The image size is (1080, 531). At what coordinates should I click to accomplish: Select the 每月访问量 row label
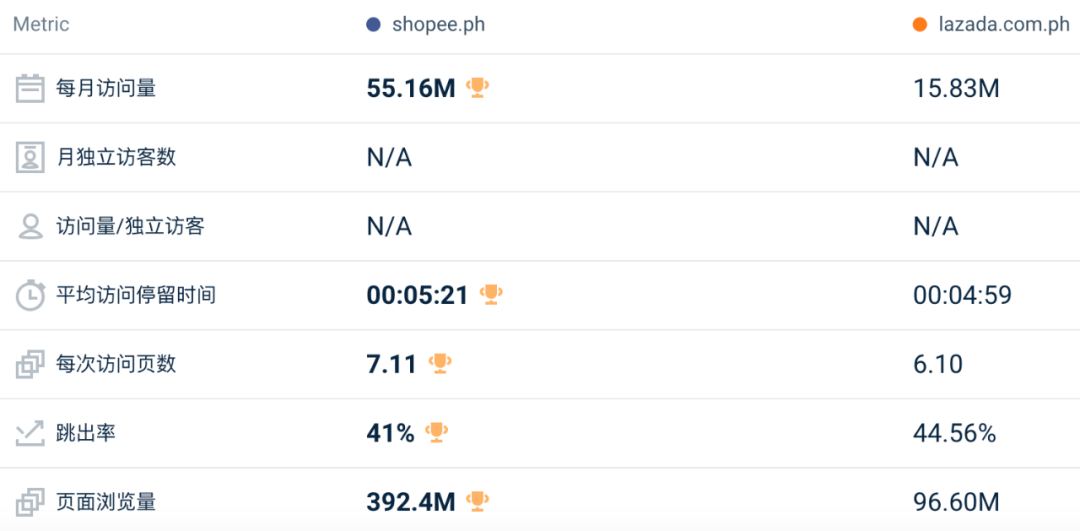[106, 89]
